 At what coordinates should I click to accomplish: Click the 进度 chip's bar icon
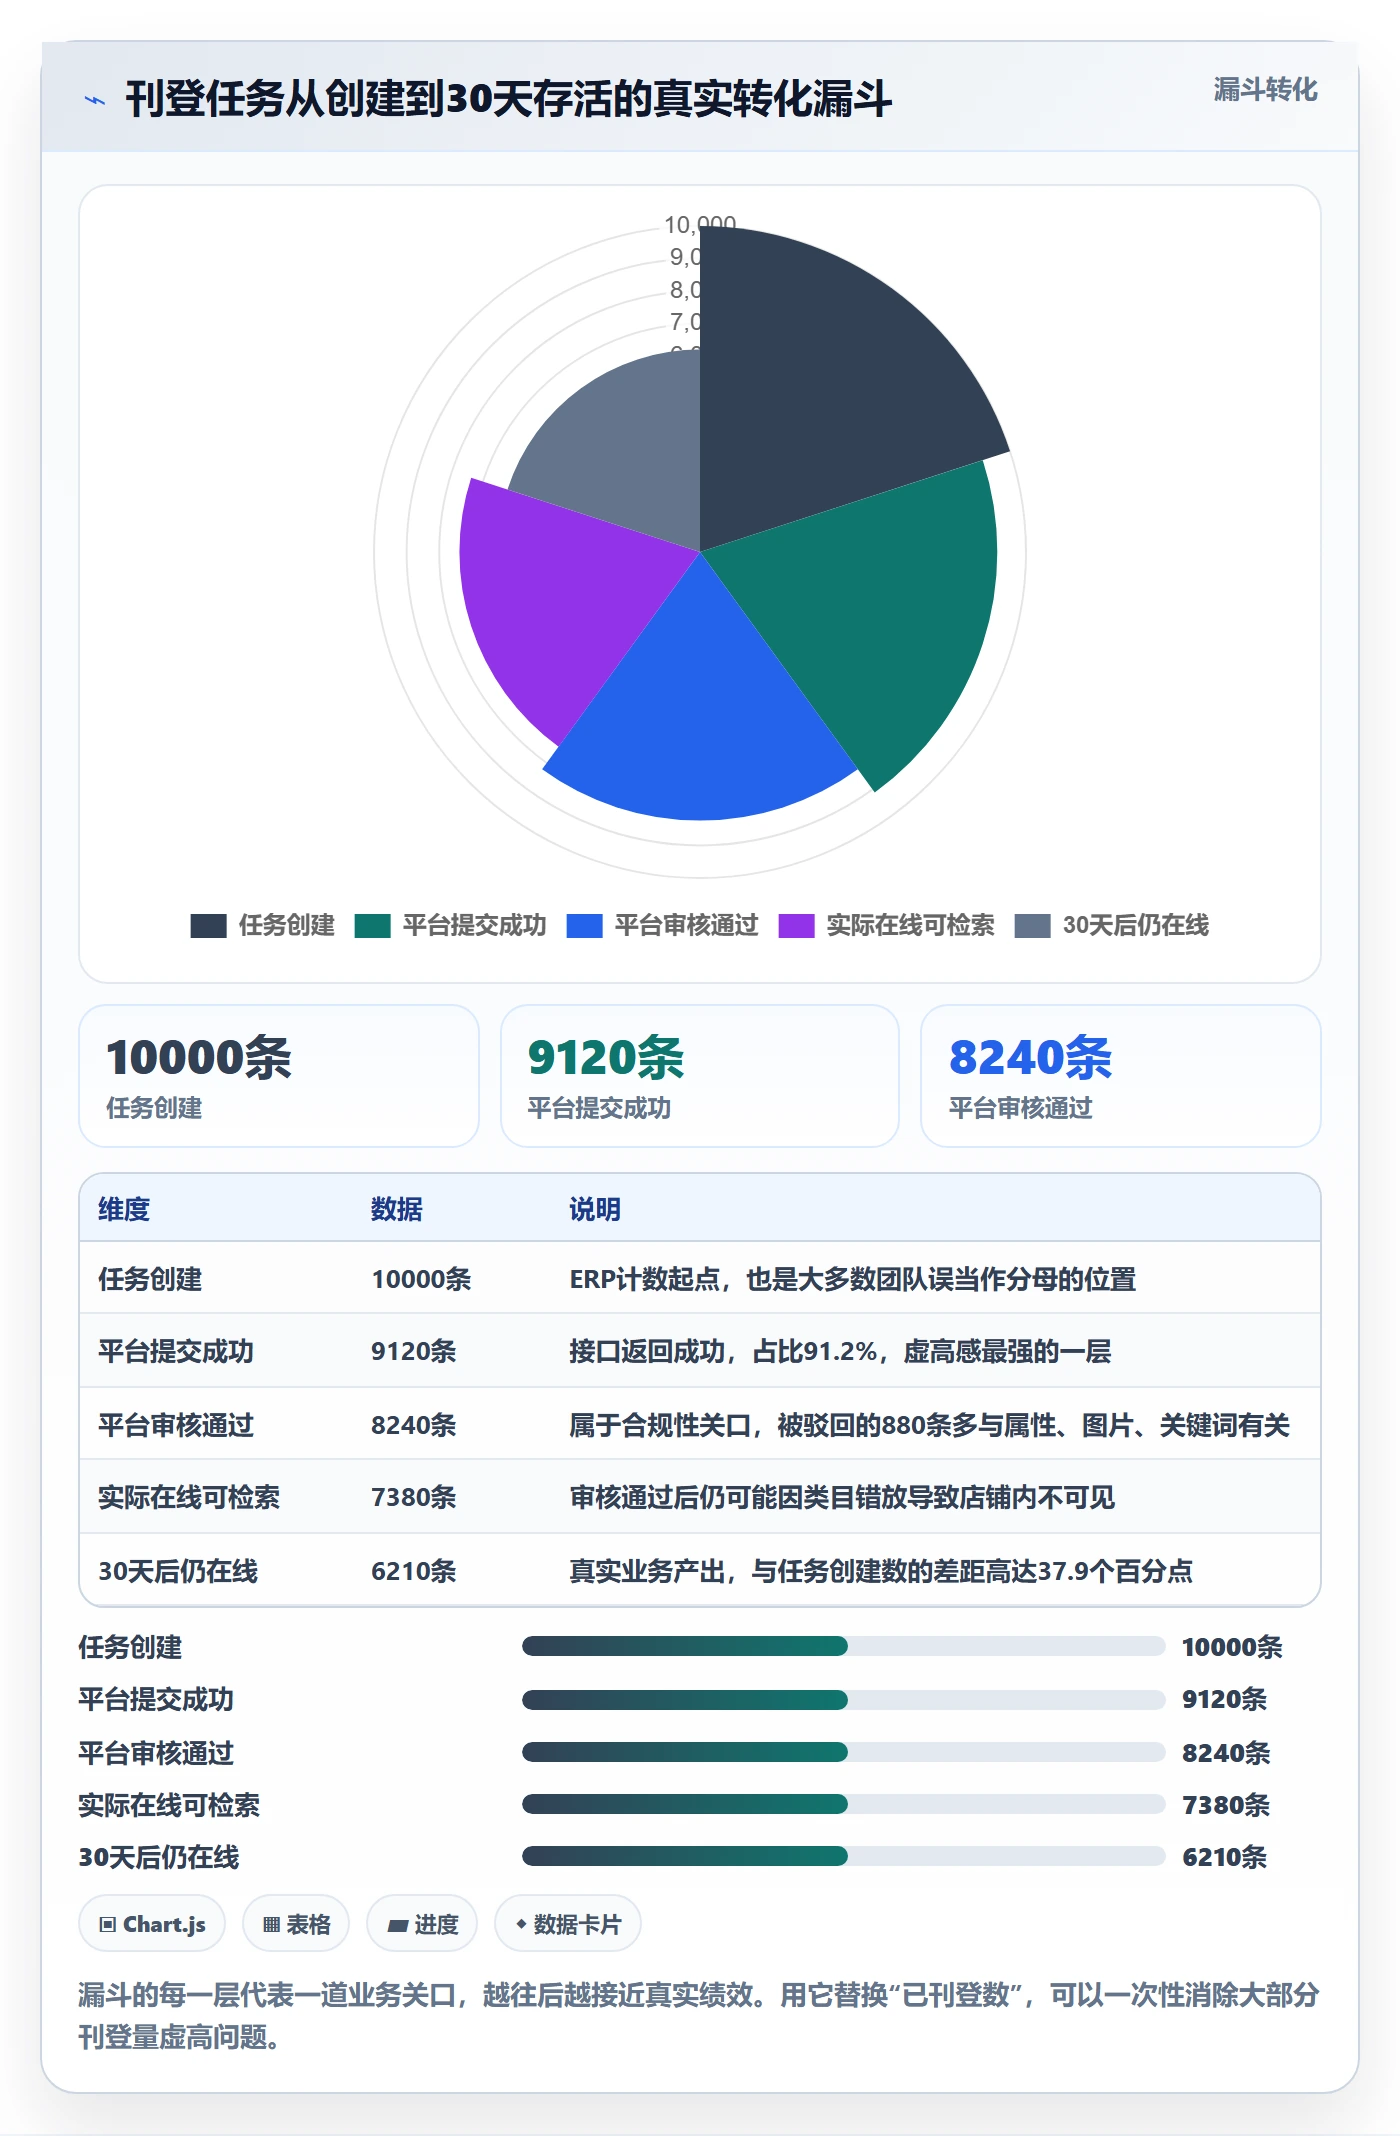pos(397,1925)
